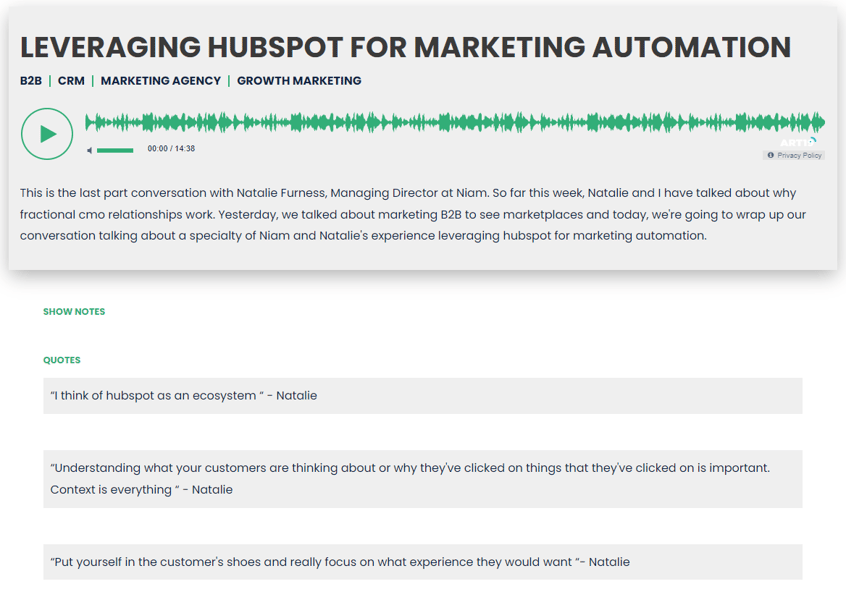
Task: Select the 'hubspot as an ecosystem' quote
Action: [x=422, y=396]
